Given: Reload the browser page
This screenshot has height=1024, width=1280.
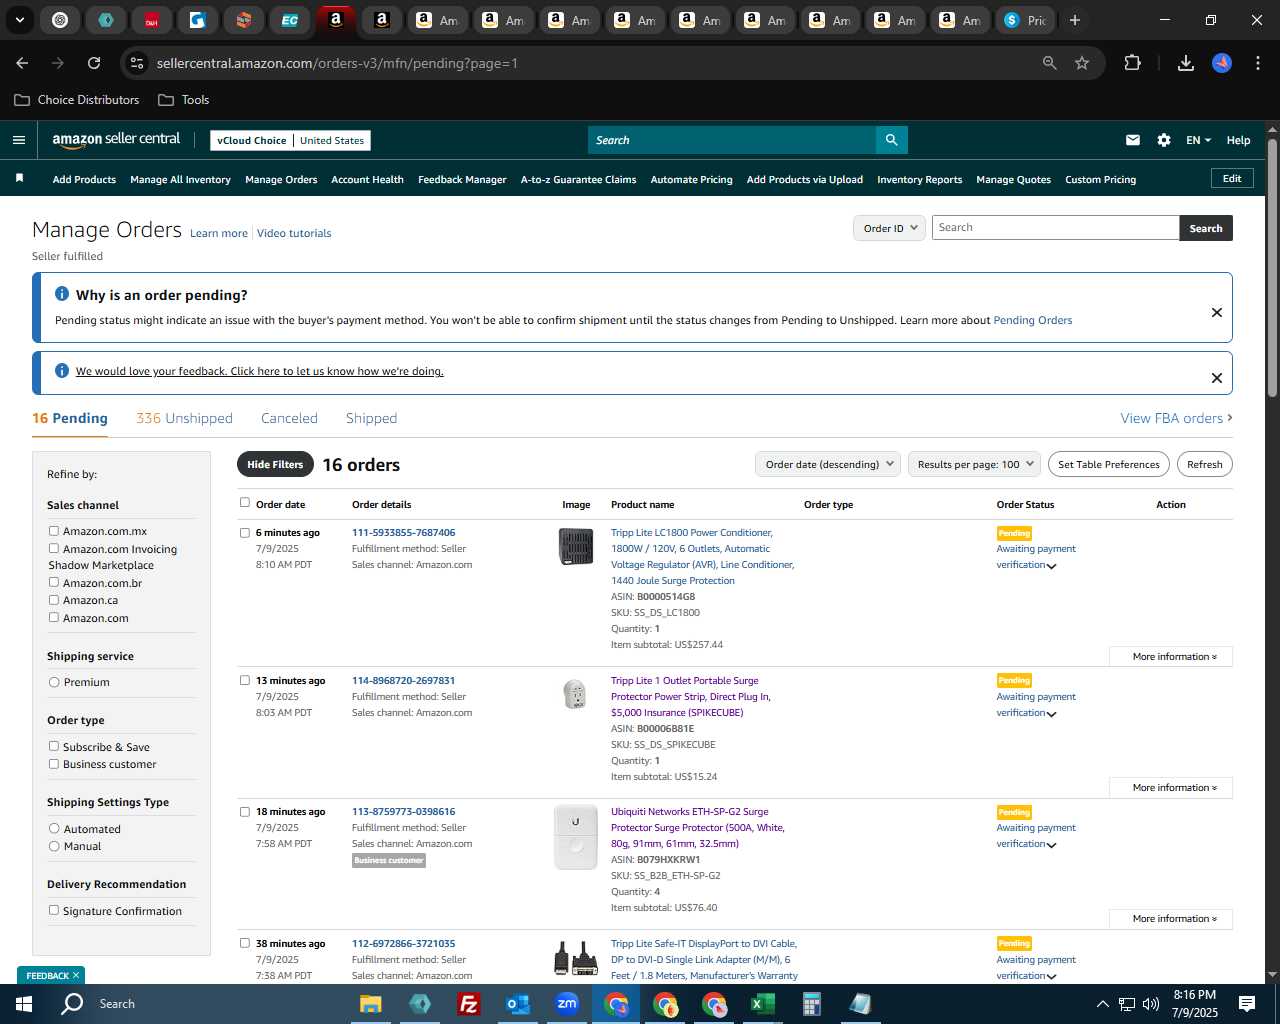Looking at the screenshot, I should (94, 63).
